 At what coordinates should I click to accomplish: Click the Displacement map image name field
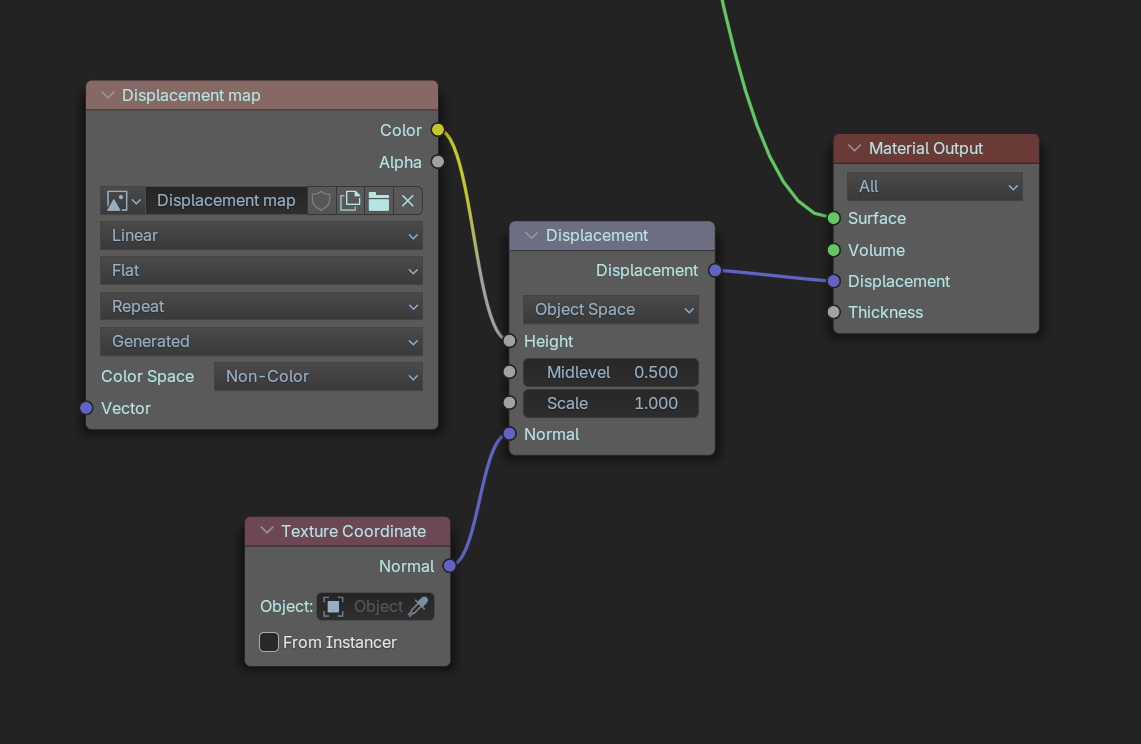point(226,201)
